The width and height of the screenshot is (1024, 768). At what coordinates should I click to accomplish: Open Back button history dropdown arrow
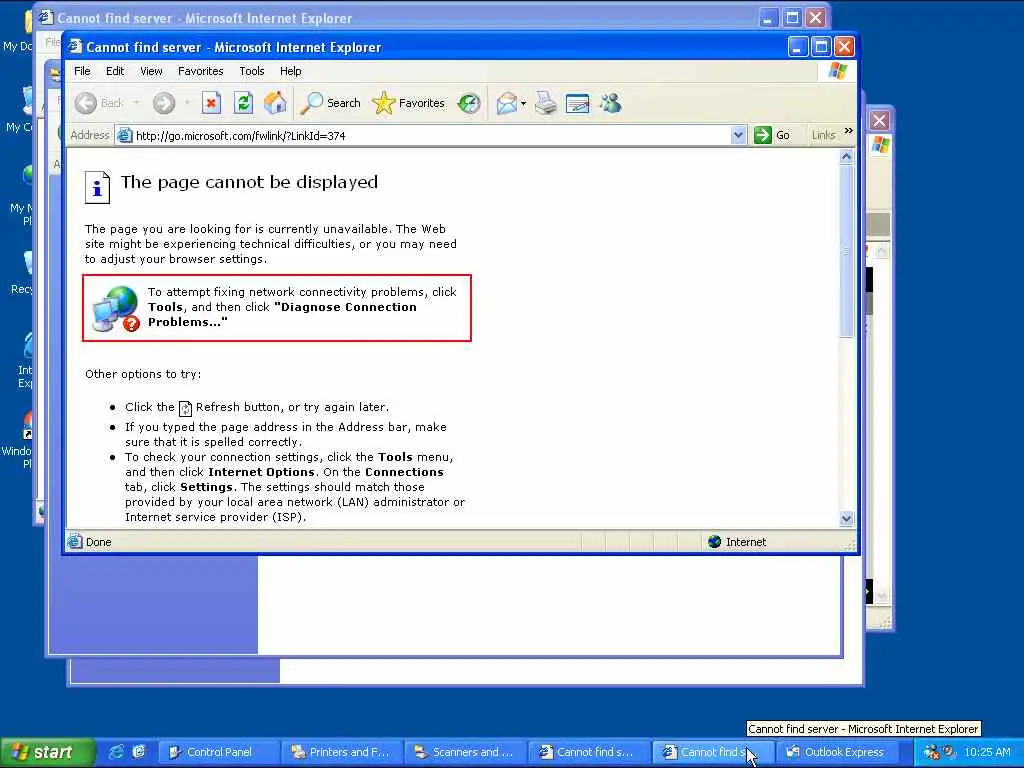[136, 103]
